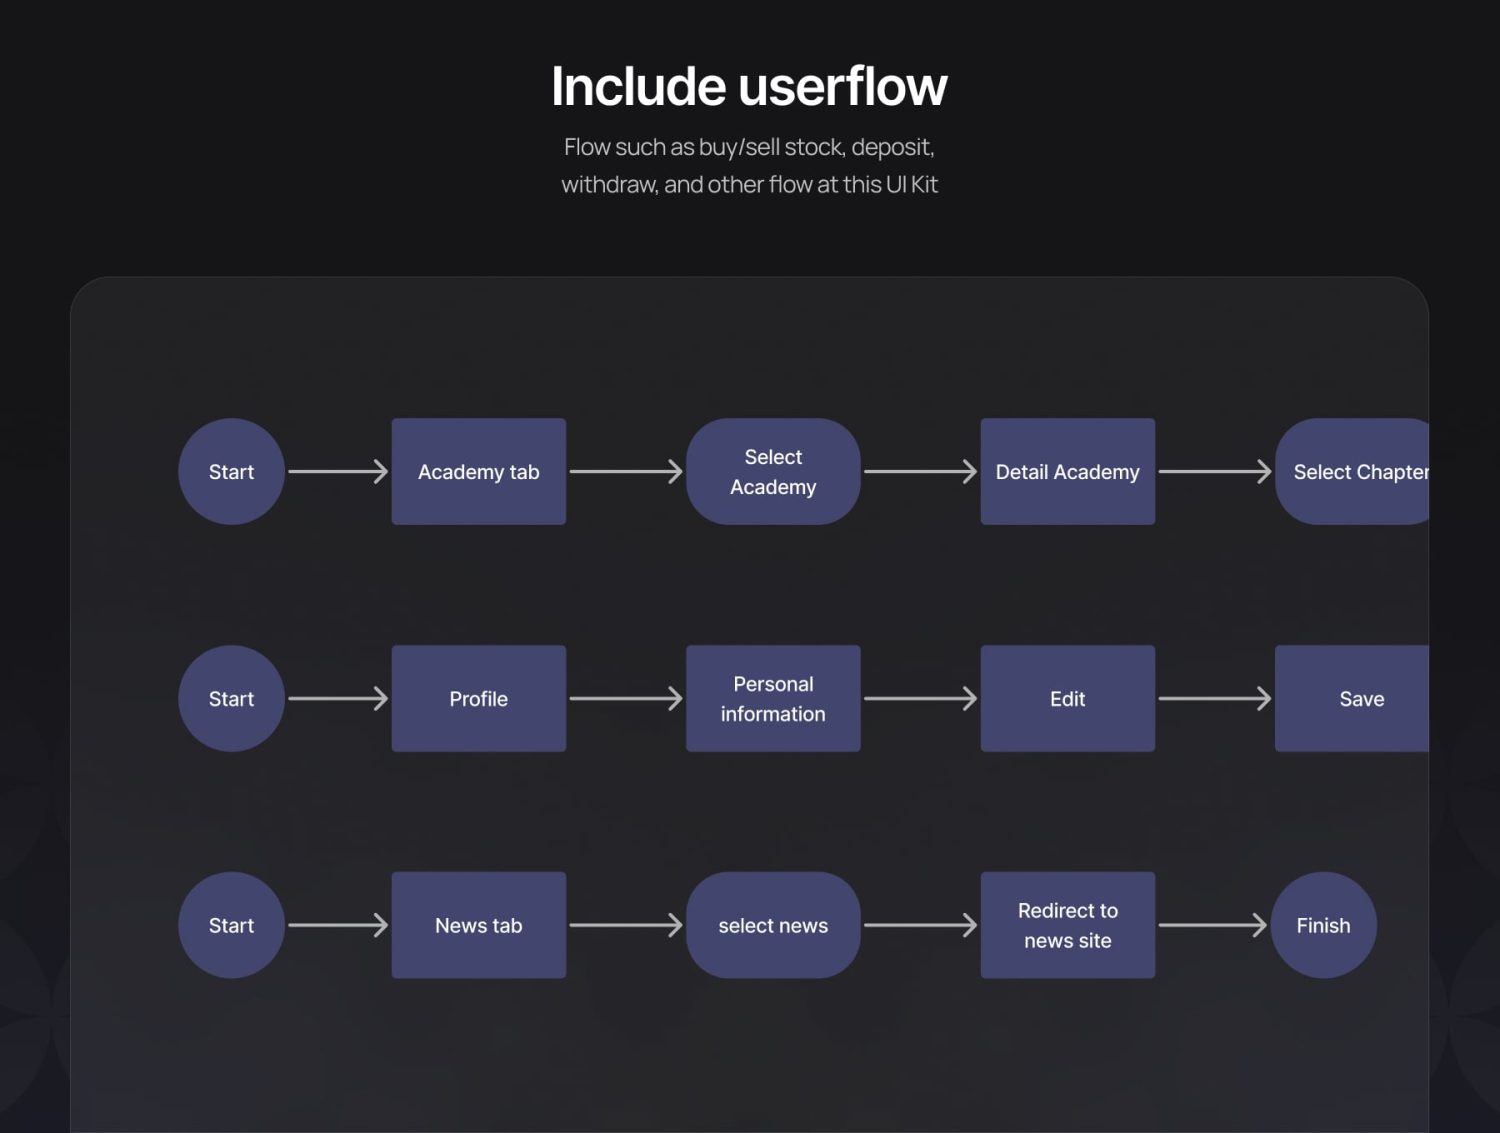The image size is (1500, 1133).
Task: Click the Include userflow heading
Action: click(x=749, y=86)
